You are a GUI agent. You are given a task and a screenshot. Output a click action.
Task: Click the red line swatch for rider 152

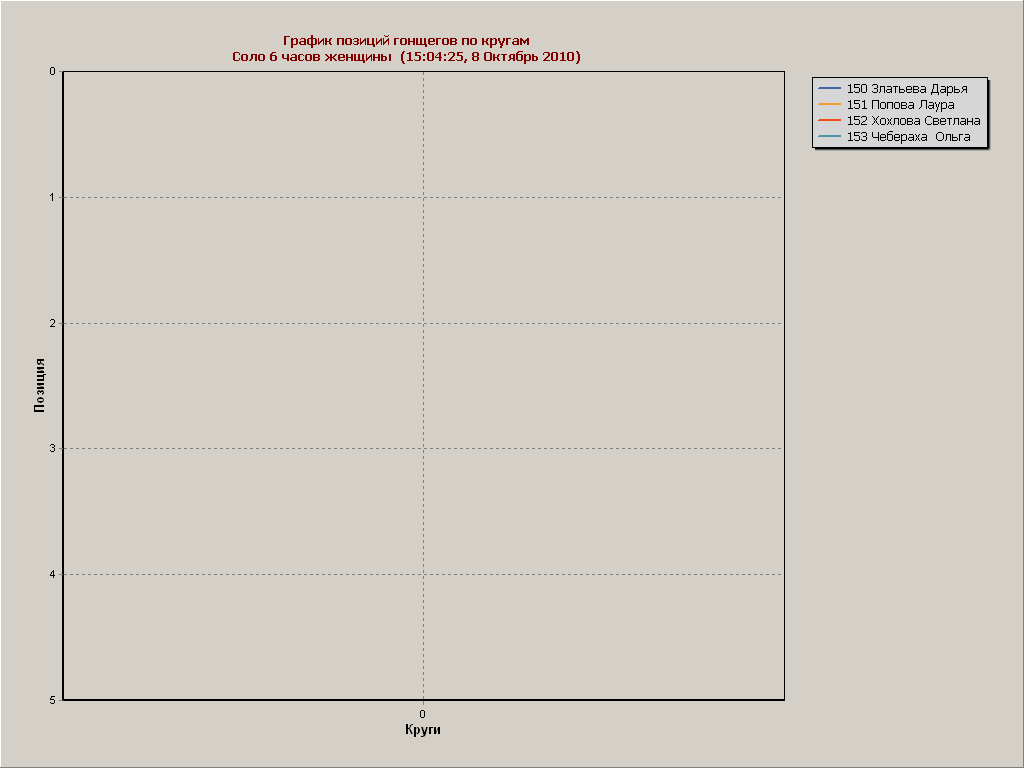[x=830, y=121]
